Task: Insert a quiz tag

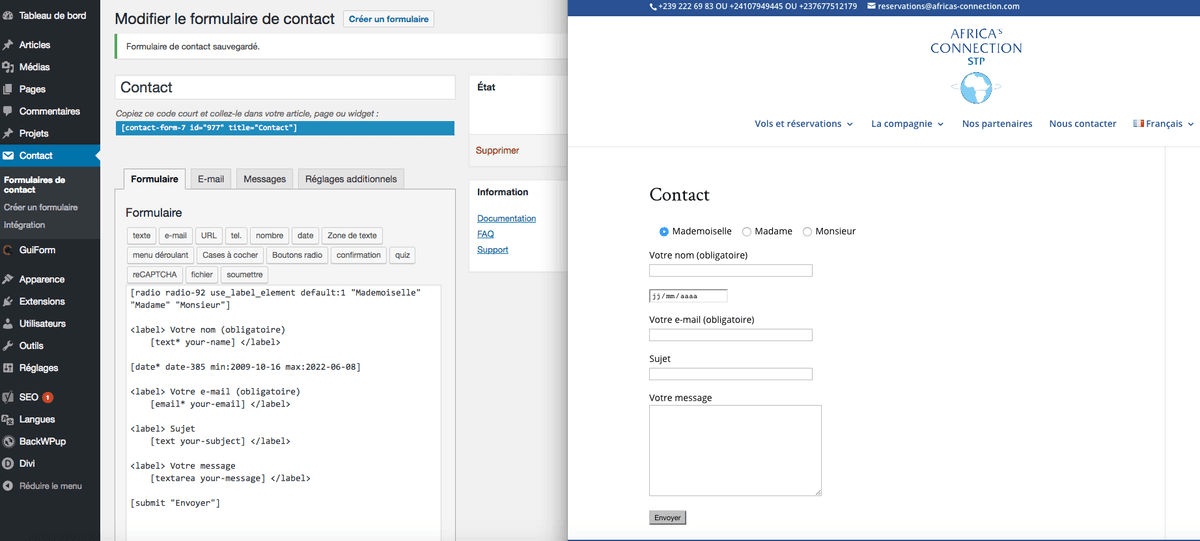Action: [402, 255]
